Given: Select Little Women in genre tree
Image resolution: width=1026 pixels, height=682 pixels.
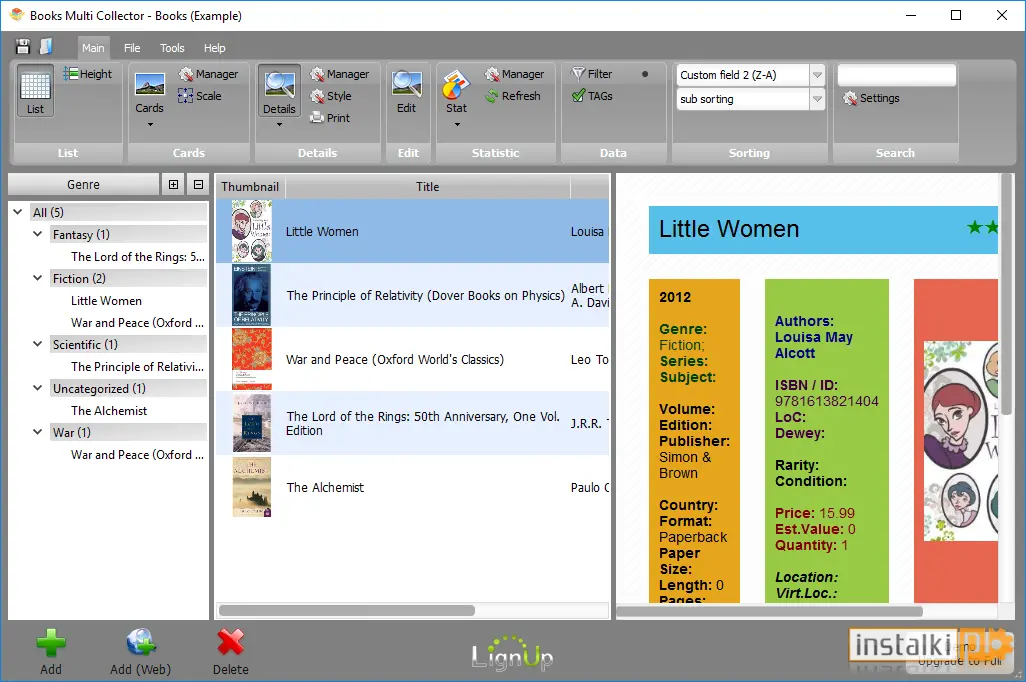Looking at the screenshot, I should (106, 300).
